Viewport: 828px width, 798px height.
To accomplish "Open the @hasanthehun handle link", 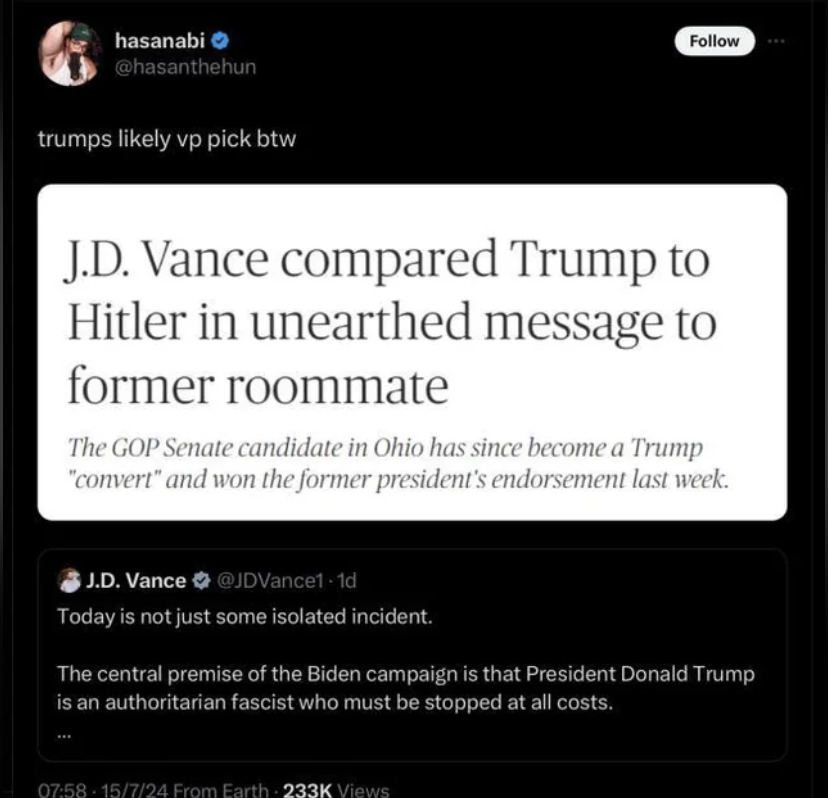I will click(x=185, y=67).
